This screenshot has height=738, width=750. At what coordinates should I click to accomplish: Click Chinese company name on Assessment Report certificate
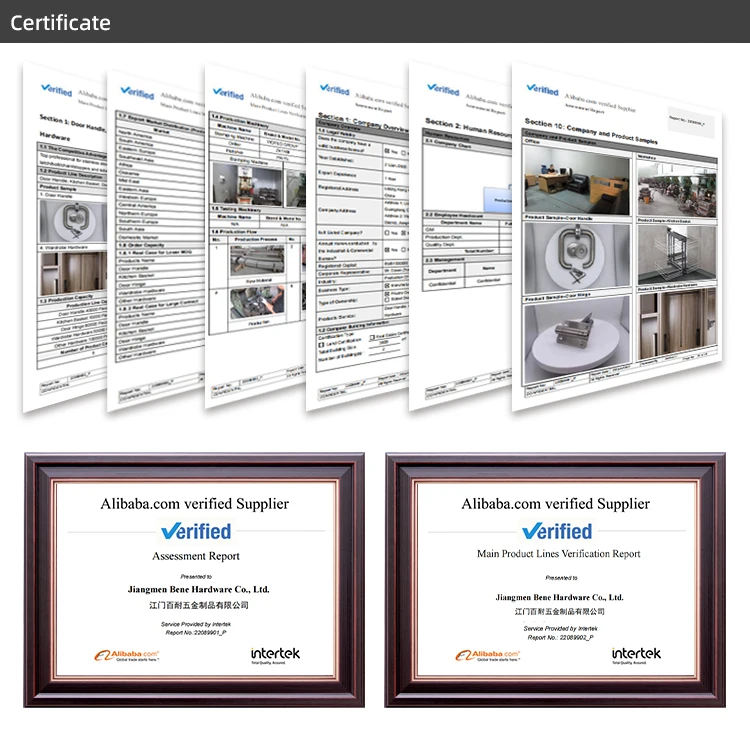coord(199,605)
